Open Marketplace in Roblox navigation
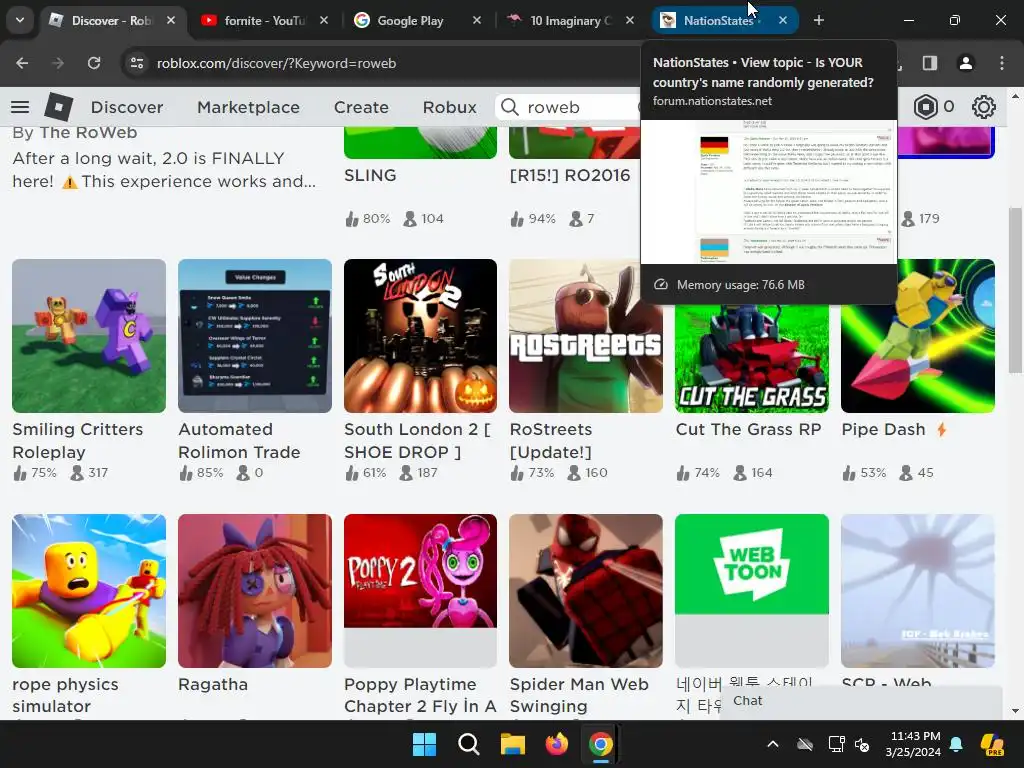Viewport: 1024px width, 768px height. (248, 107)
